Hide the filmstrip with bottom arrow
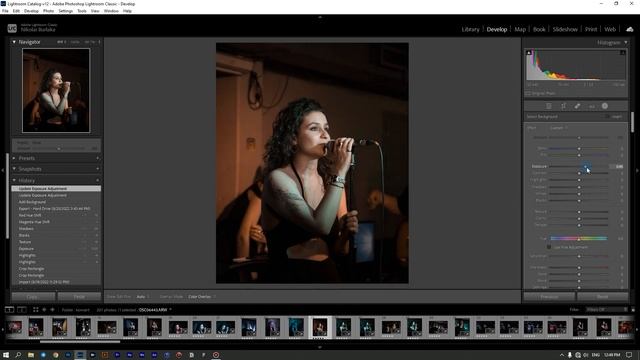Screen dimensions: 640x360 (320, 347)
